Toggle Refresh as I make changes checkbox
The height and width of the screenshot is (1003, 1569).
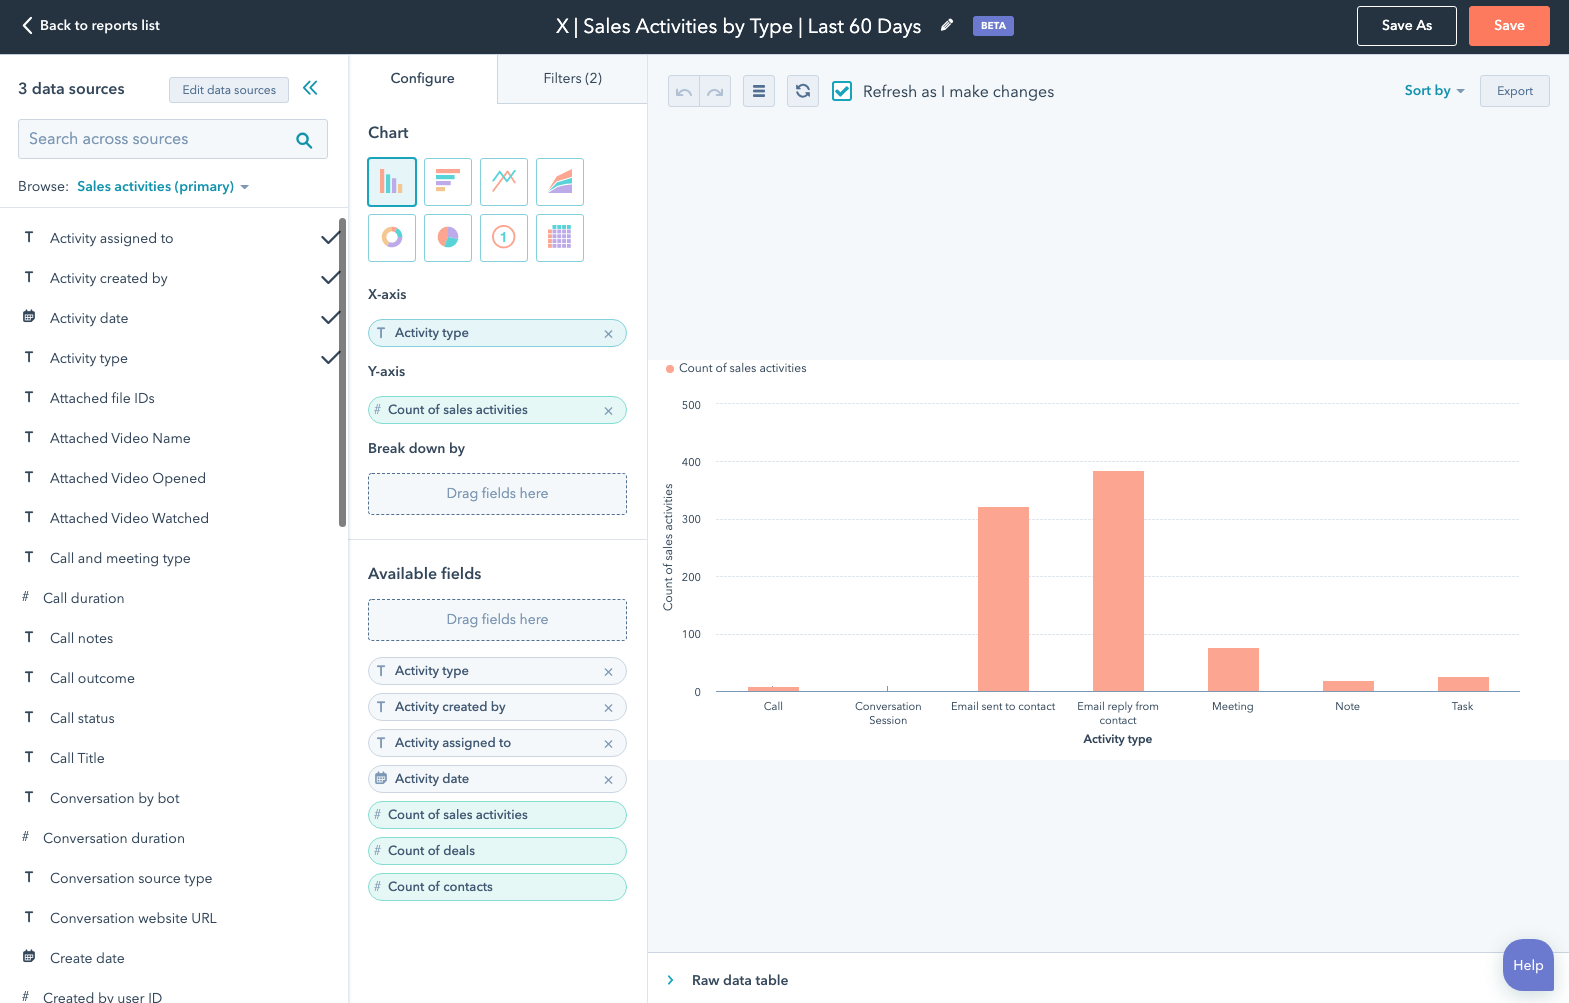coord(843,91)
